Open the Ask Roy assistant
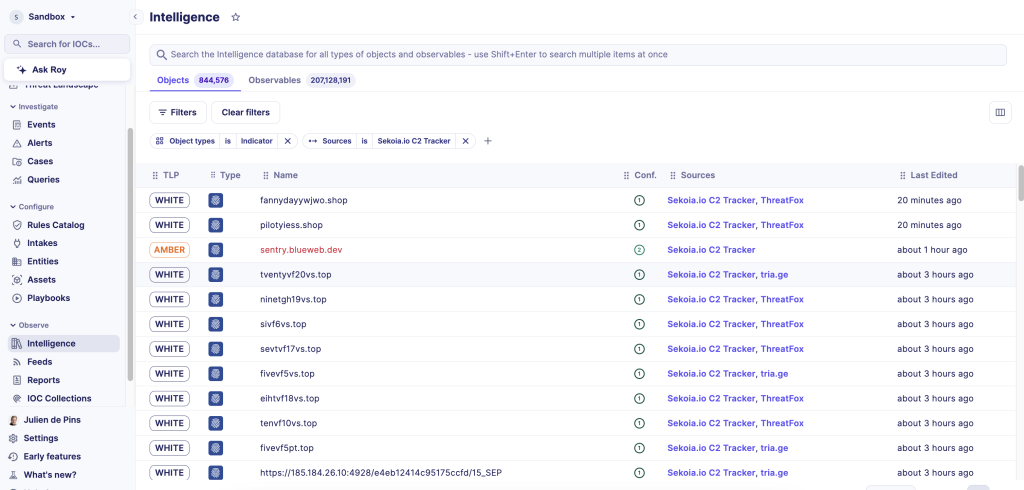Image resolution: width=1024 pixels, height=490 pixels. pyautogui.click(x=67, y=70)
